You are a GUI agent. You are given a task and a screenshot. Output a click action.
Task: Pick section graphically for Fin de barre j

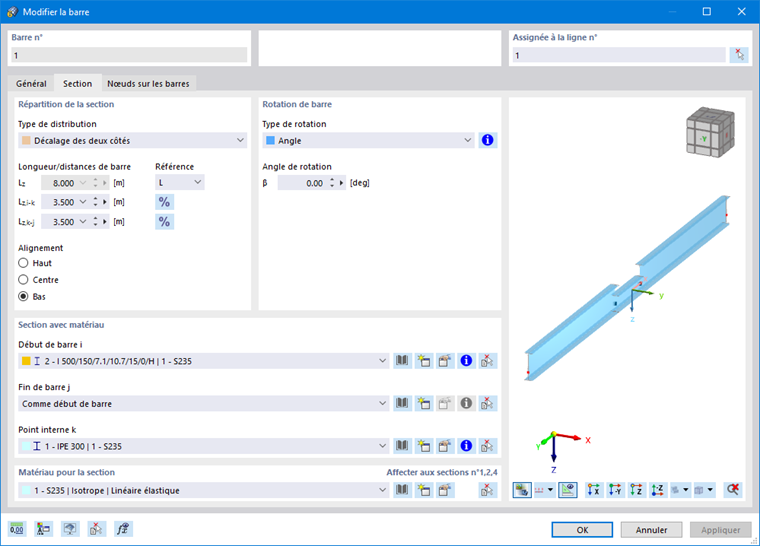(487, 403)
